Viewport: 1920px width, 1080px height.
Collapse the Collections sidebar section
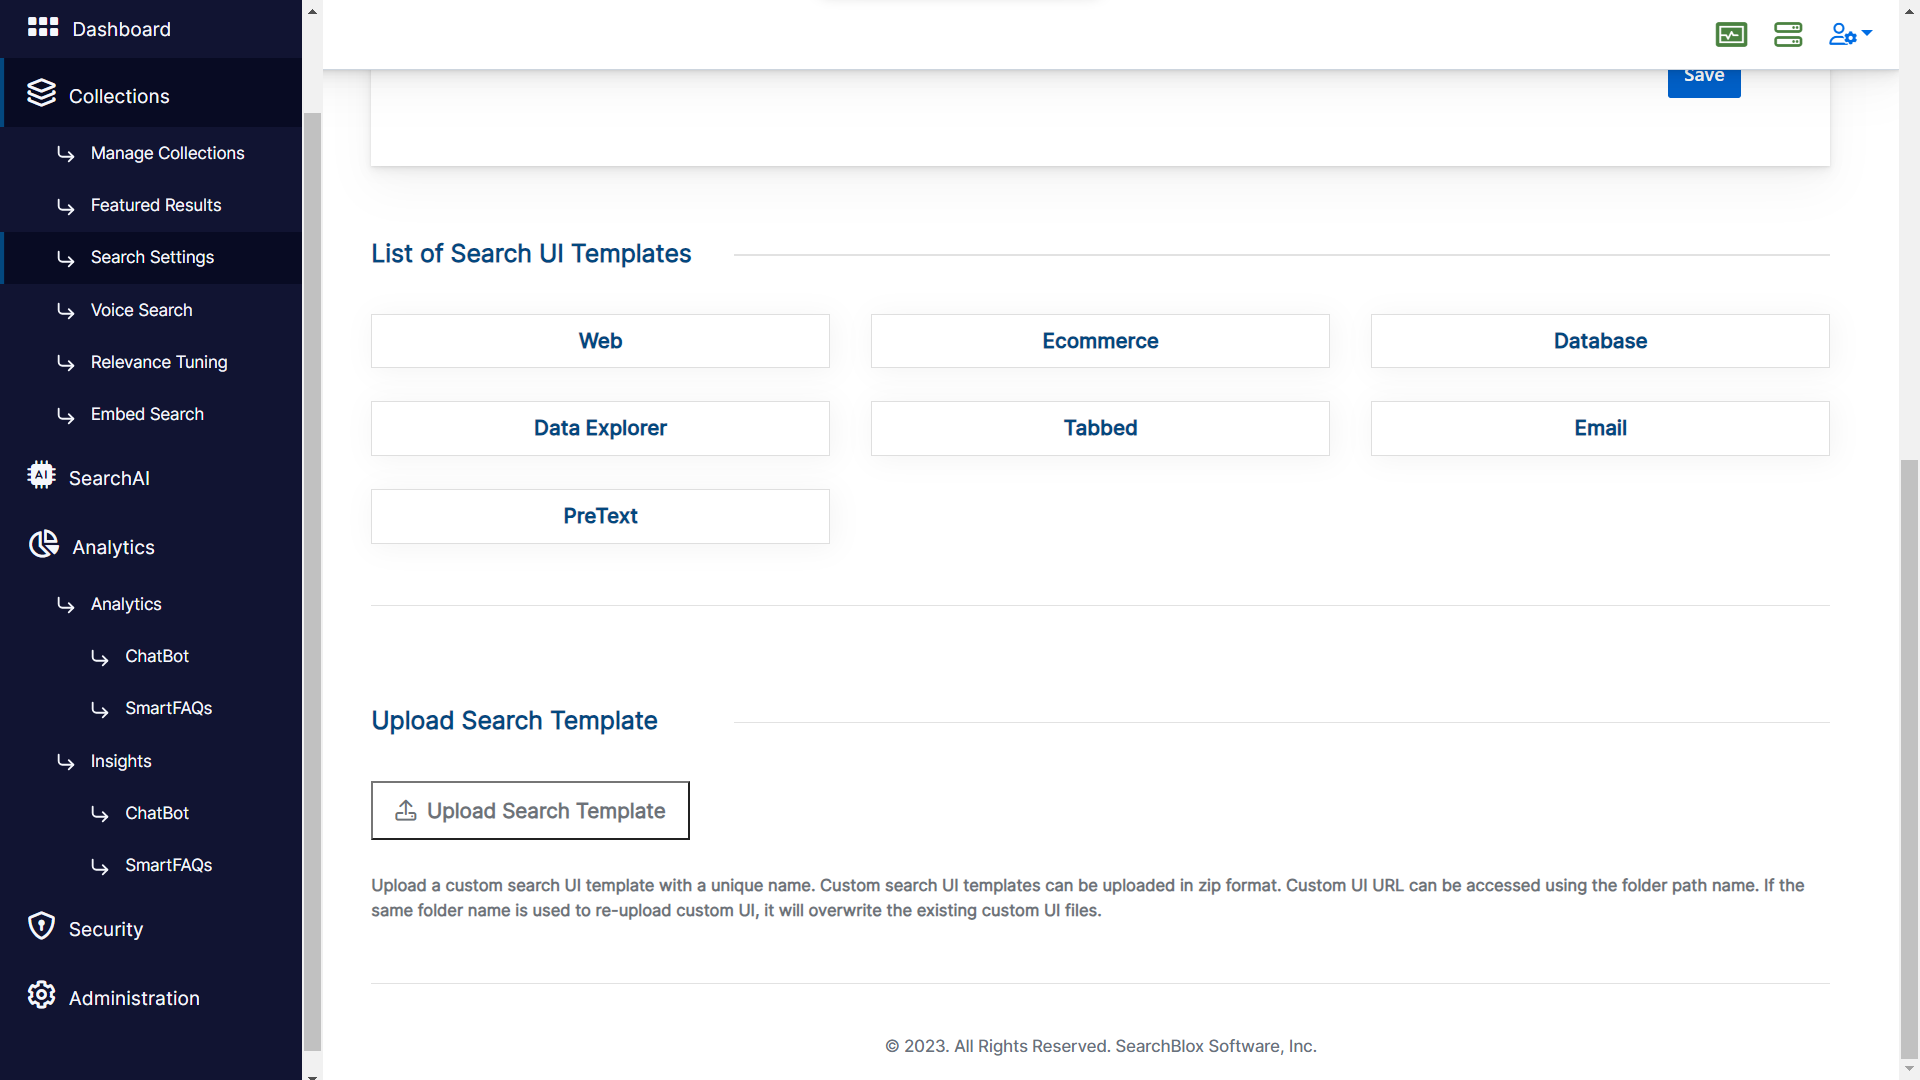coord(119,96)
